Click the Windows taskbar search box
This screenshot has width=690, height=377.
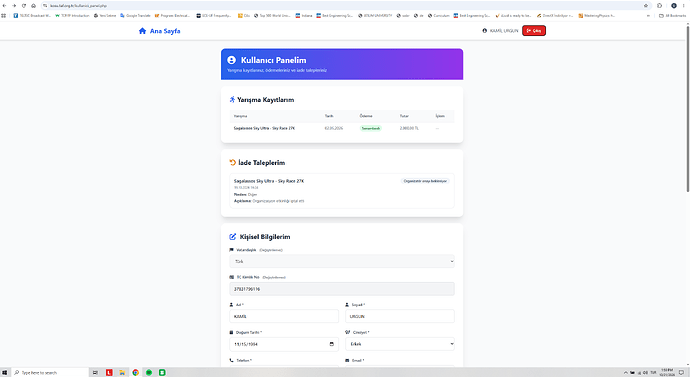point(50,372)
